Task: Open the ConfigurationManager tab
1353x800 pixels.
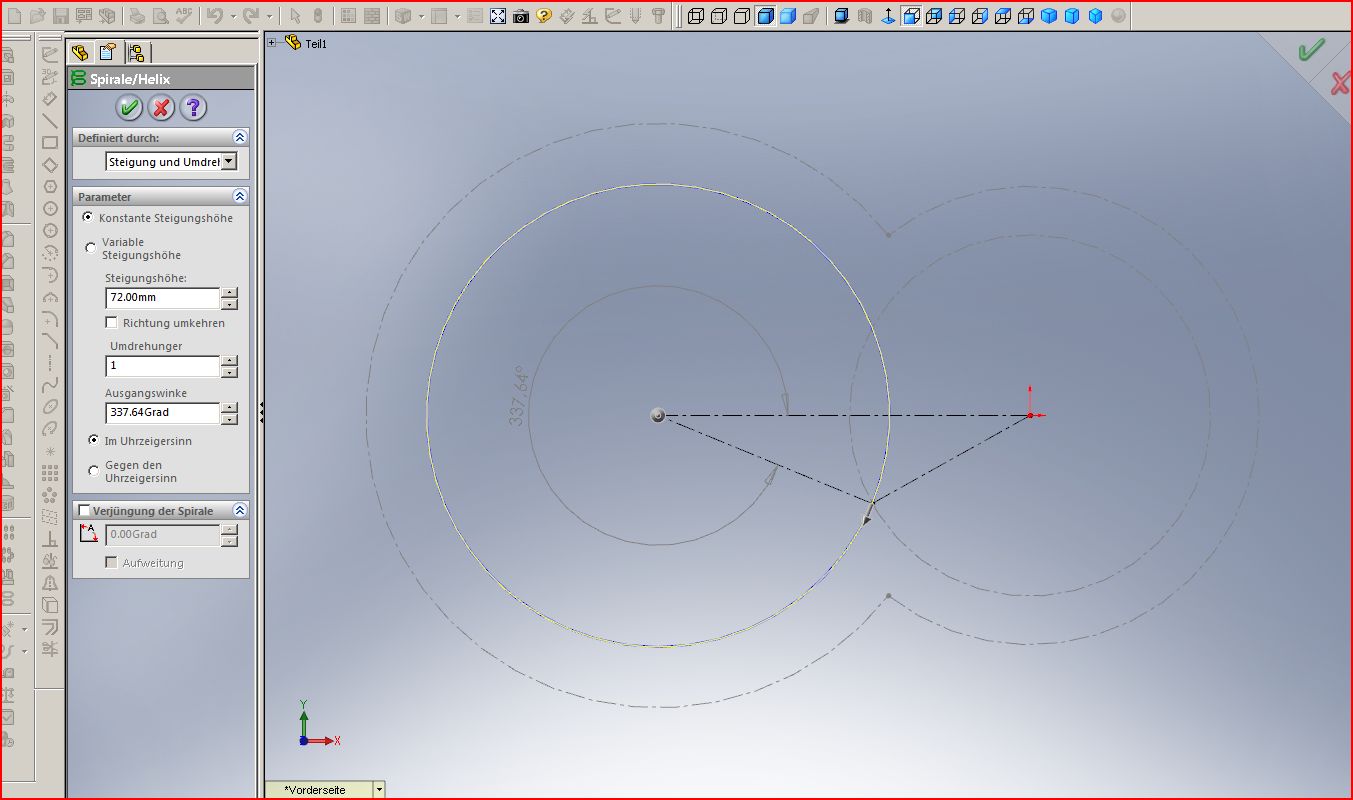Action: click(x=136, y=52)
